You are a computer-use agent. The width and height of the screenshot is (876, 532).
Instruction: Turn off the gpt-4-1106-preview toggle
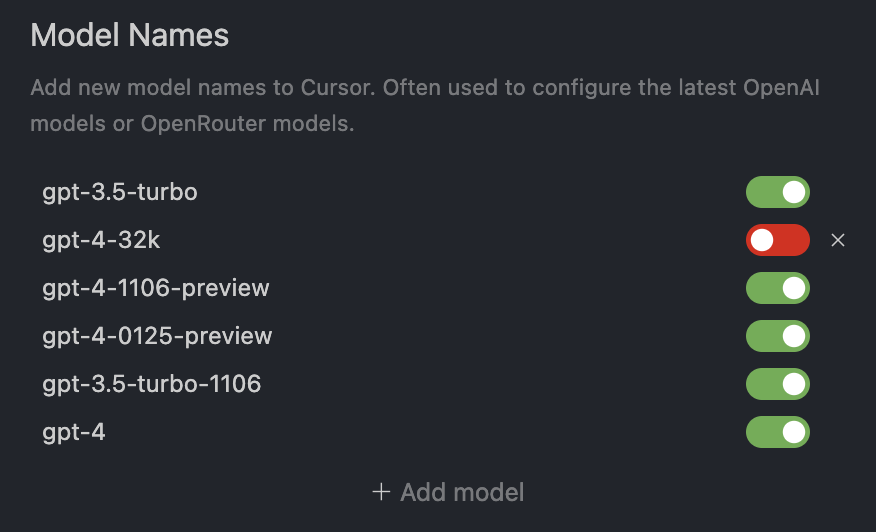click(777, 288)
